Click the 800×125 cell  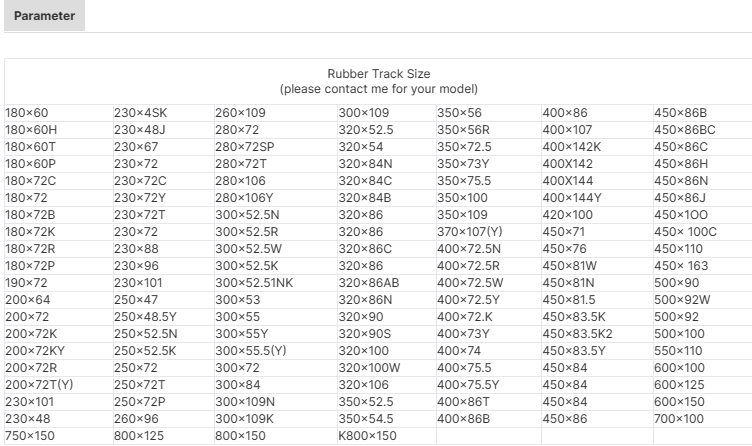click(164, 436)
